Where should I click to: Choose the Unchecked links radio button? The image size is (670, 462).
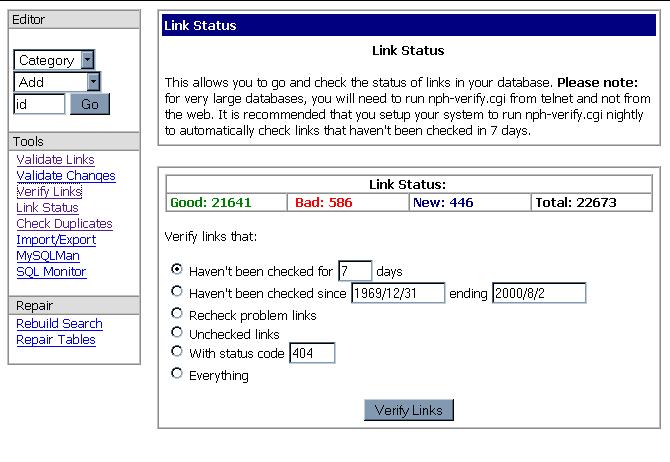click(178, 332)
